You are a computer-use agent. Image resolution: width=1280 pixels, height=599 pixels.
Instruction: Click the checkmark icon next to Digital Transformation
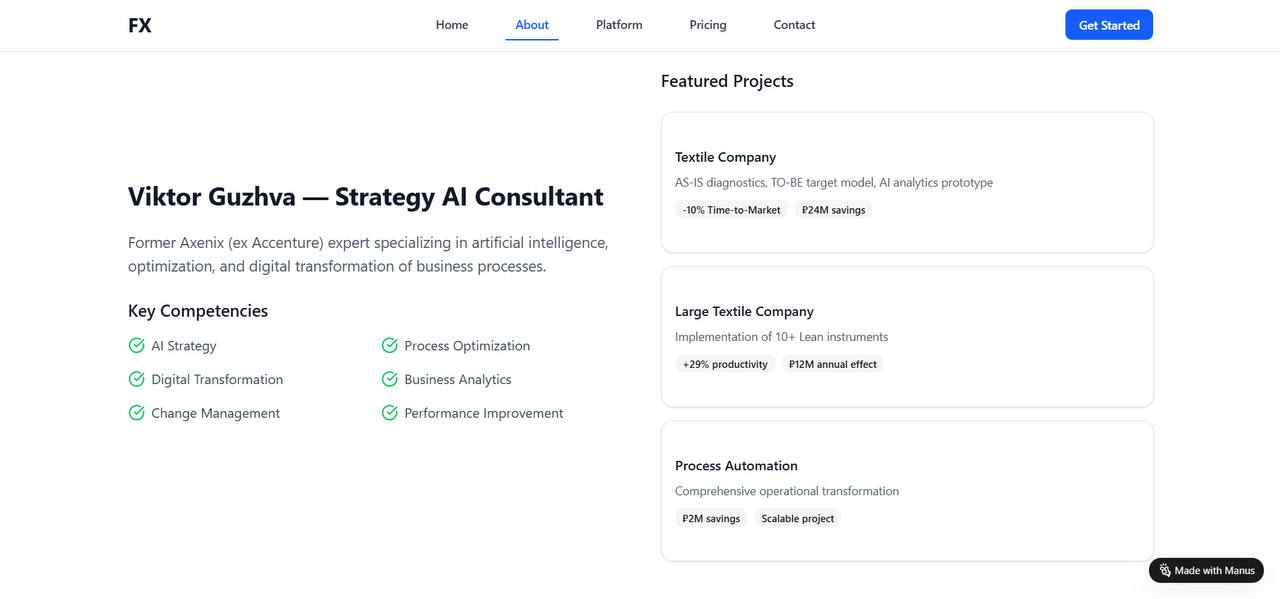(x=137, y=380)
